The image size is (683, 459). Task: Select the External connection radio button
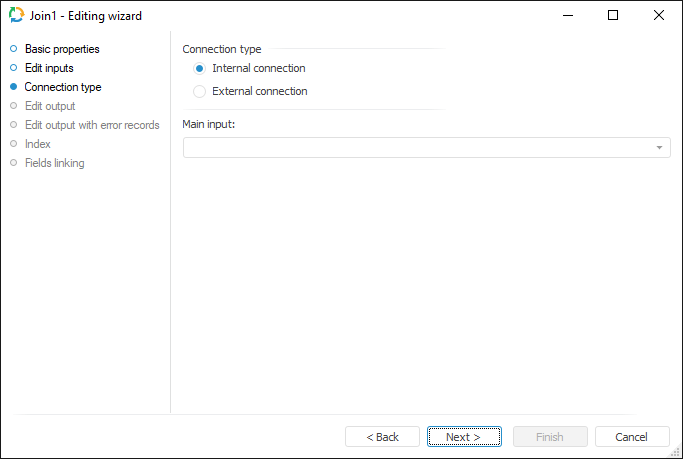pyautogui.click(x=200, y=91)
